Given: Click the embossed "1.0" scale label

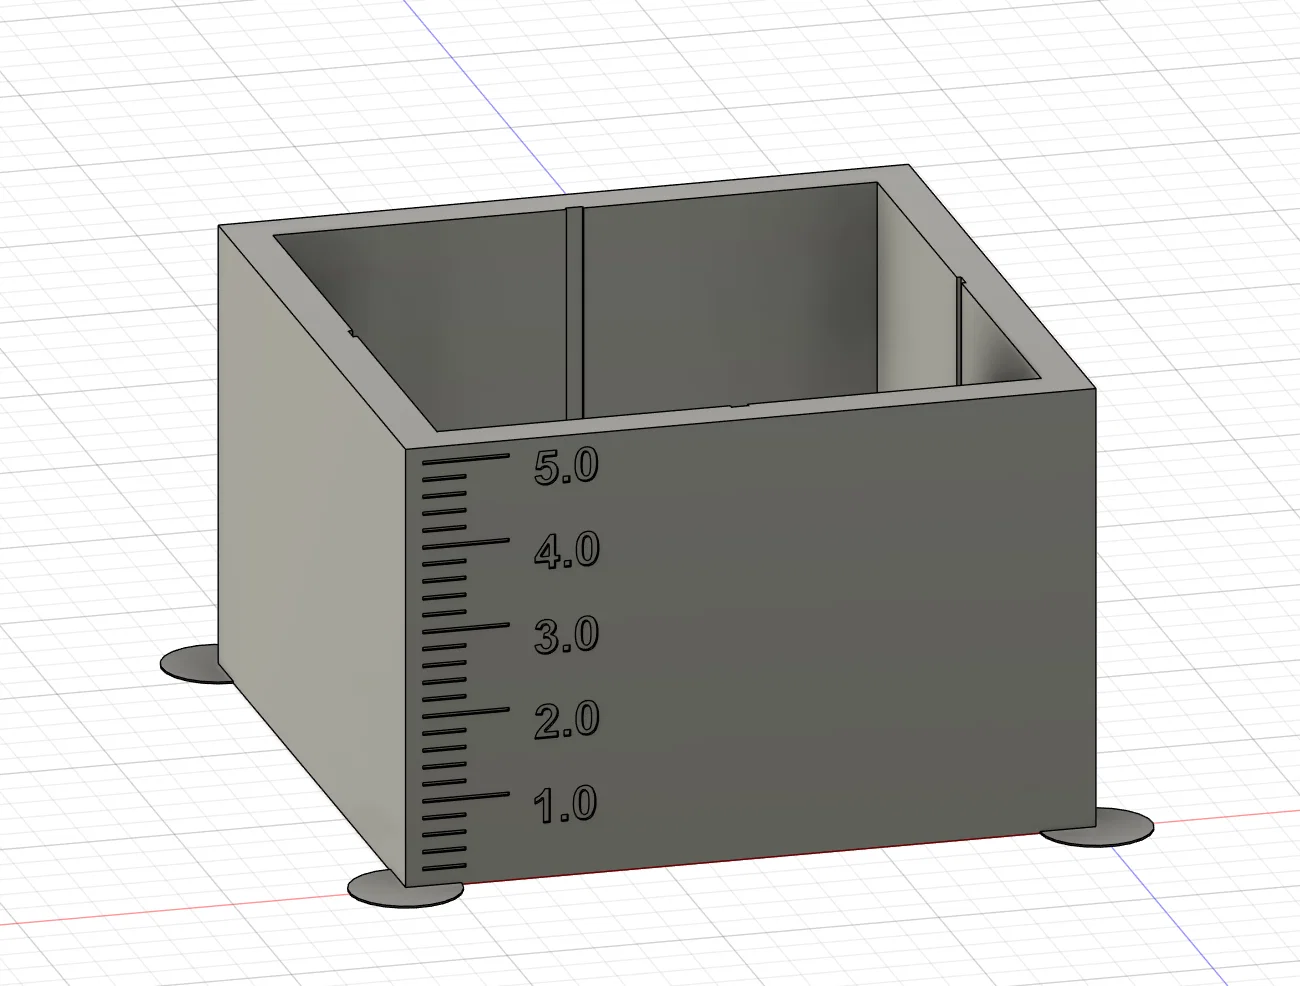Looking at the screenshot, I should point(566,805).
